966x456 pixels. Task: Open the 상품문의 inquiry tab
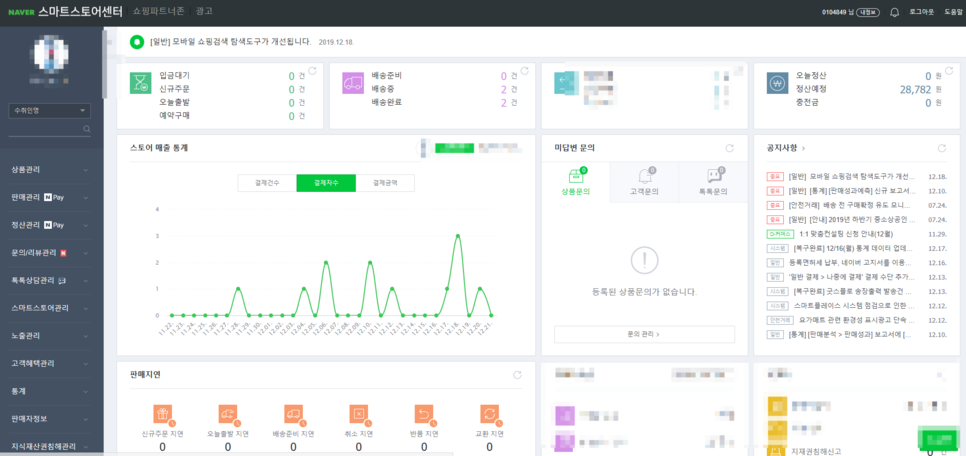575,182
